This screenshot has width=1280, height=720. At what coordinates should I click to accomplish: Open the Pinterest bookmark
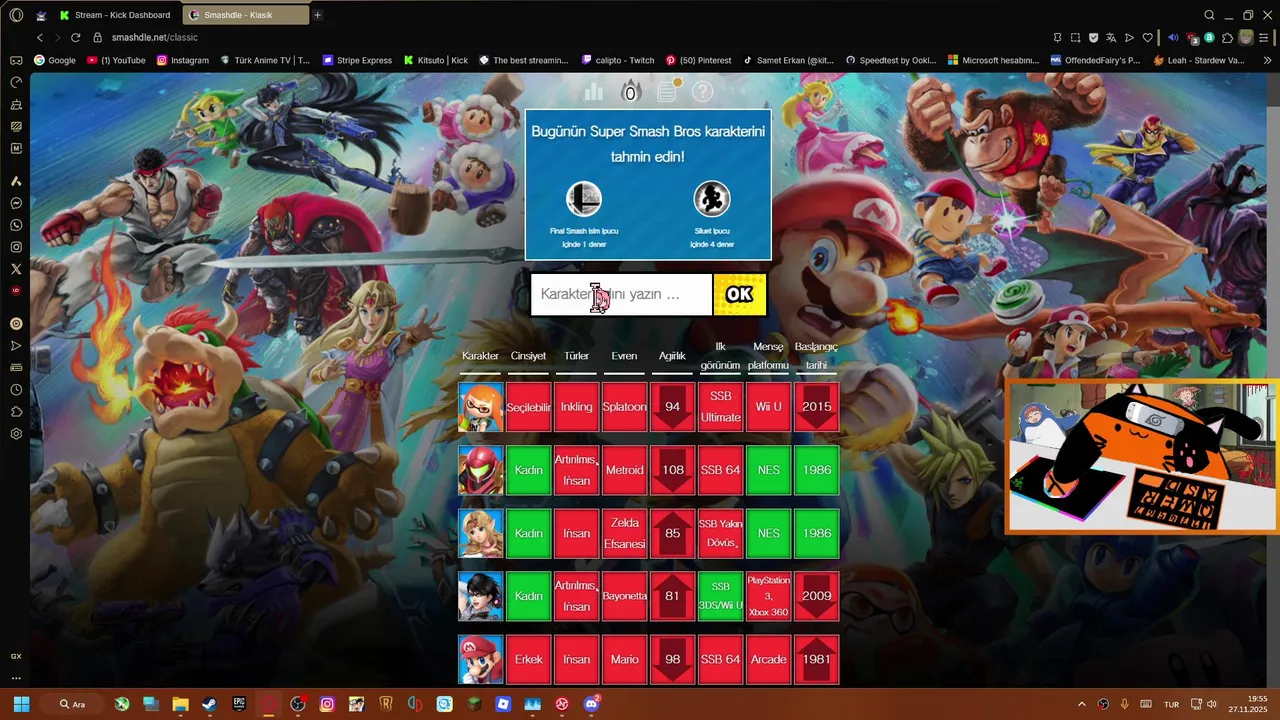coord(699,60)
